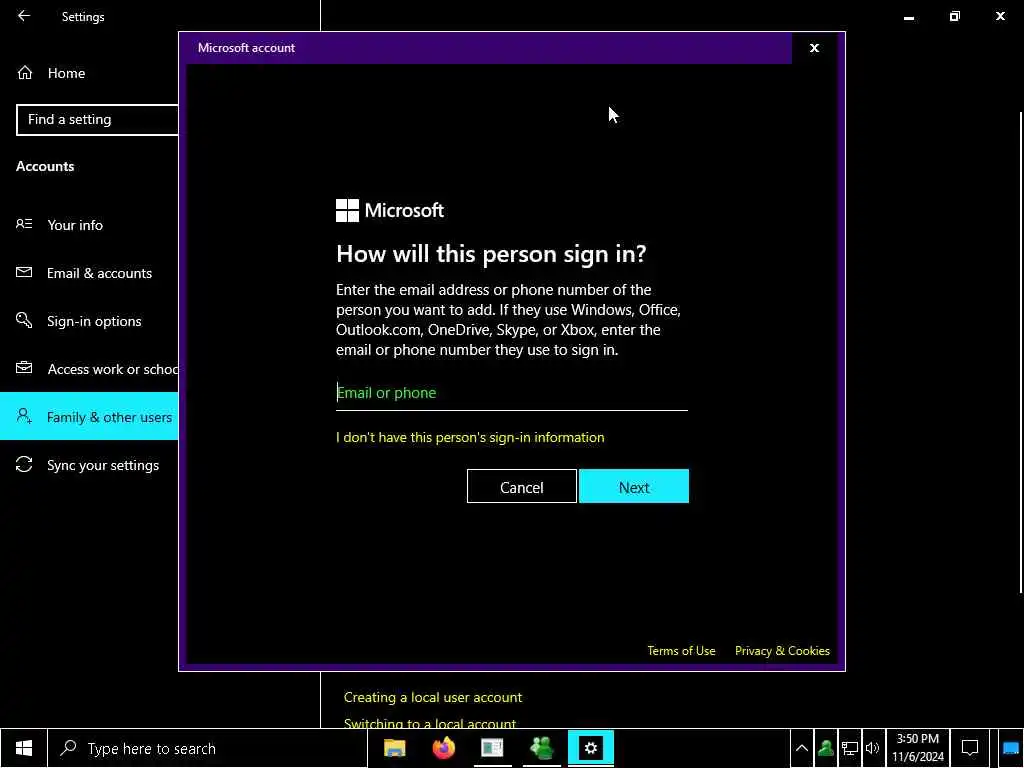Click the Access work briefcase icon
Viewport: 1024px width, 768px height.
24,368
